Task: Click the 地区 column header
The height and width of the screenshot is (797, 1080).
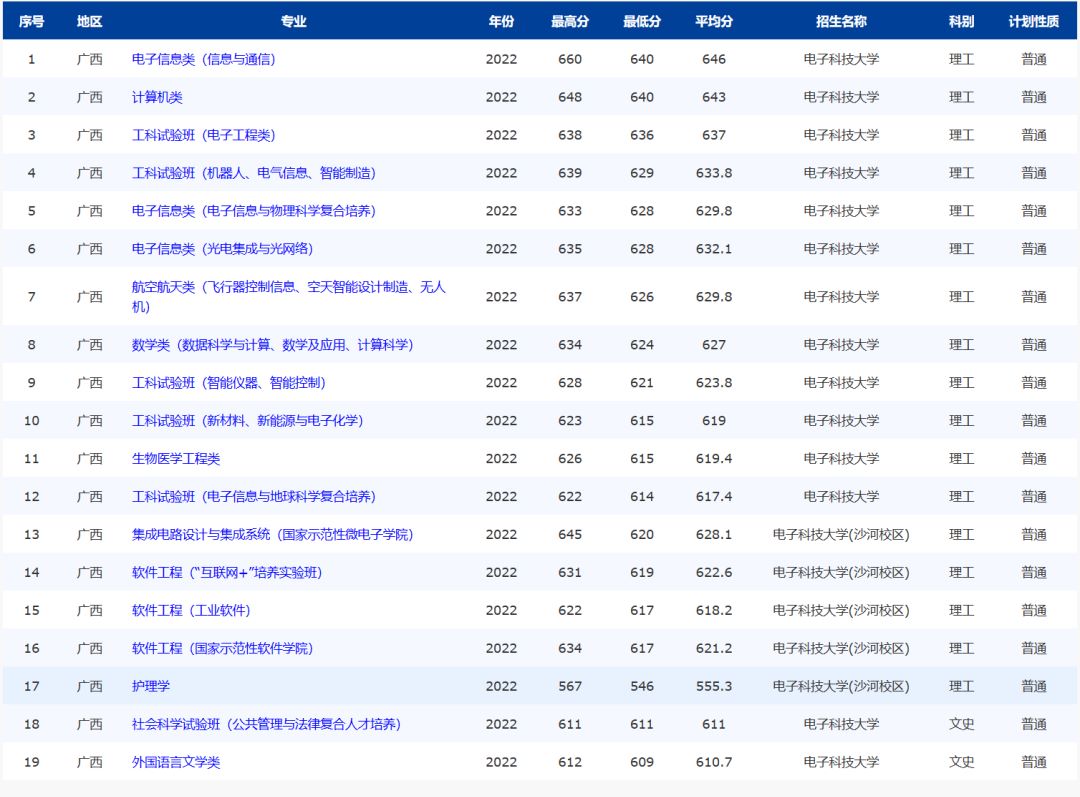Action: pos(90,21)
